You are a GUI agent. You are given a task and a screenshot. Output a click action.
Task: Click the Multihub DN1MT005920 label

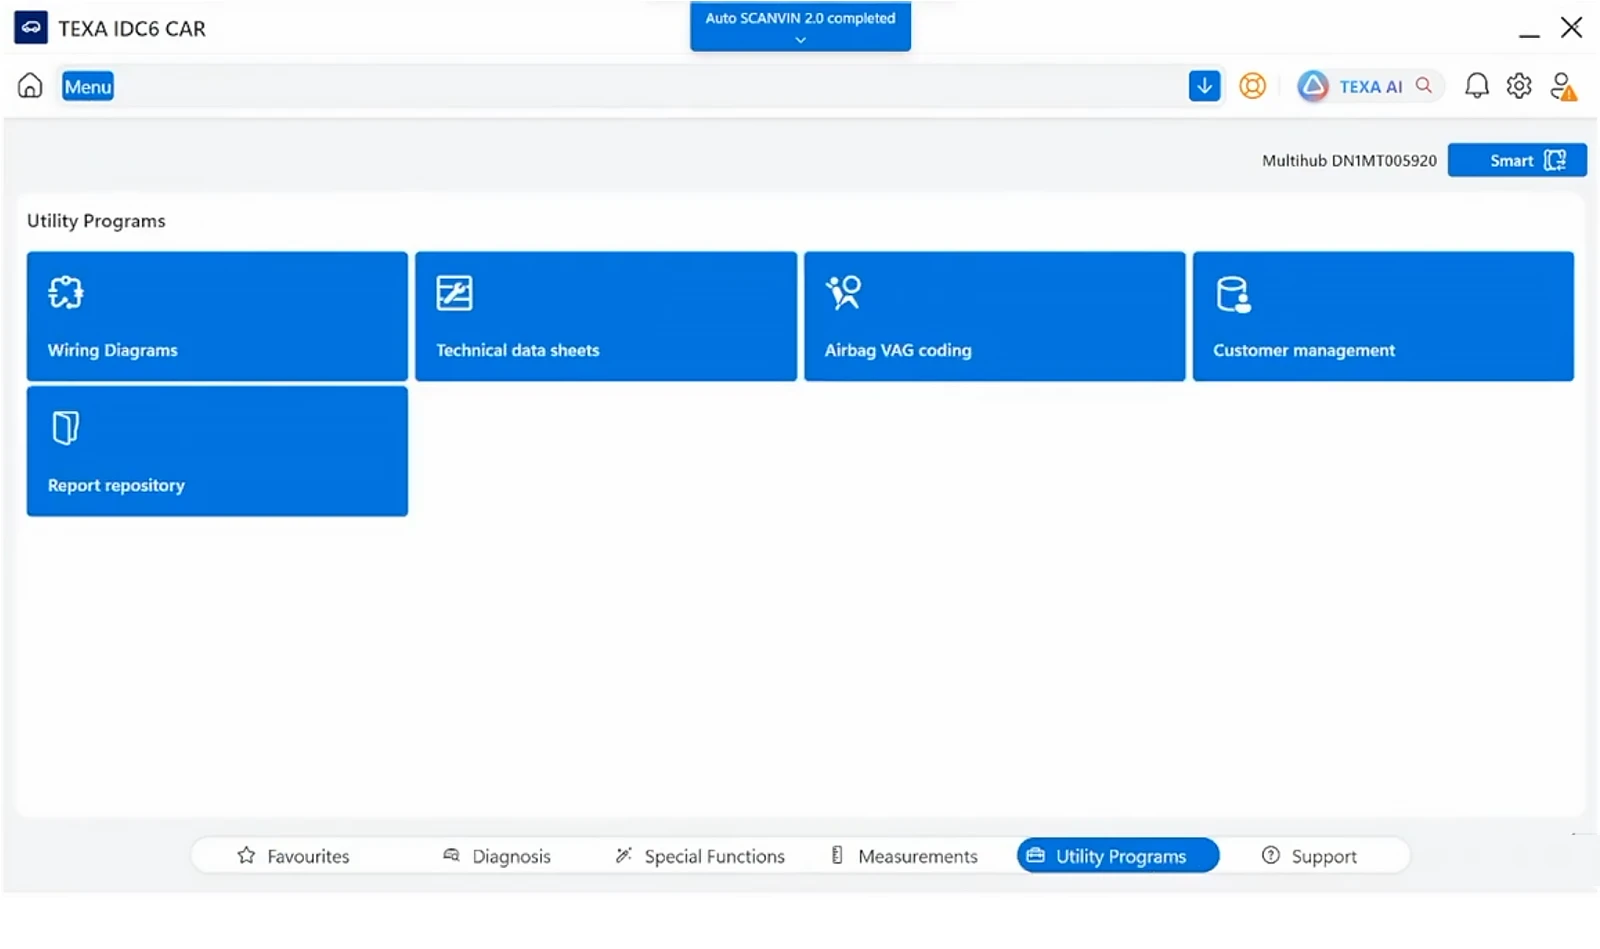coord(1349,161)
